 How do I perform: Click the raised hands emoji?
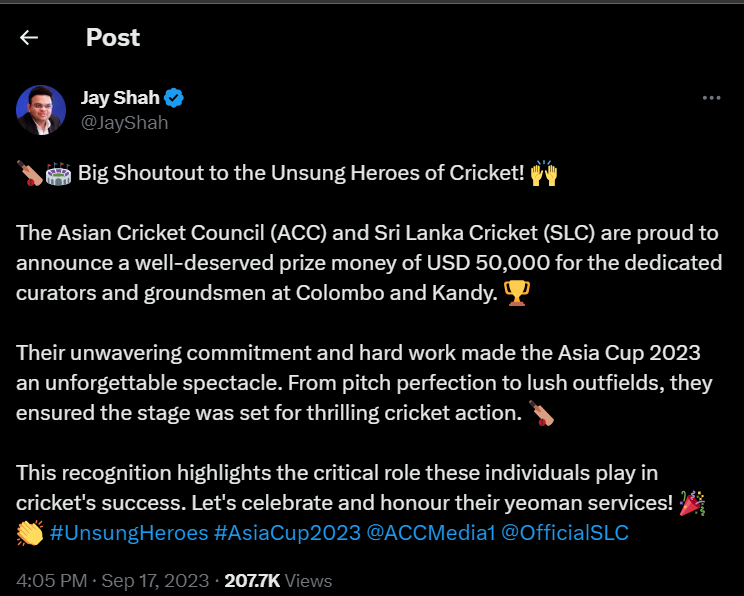coord(544,173)
